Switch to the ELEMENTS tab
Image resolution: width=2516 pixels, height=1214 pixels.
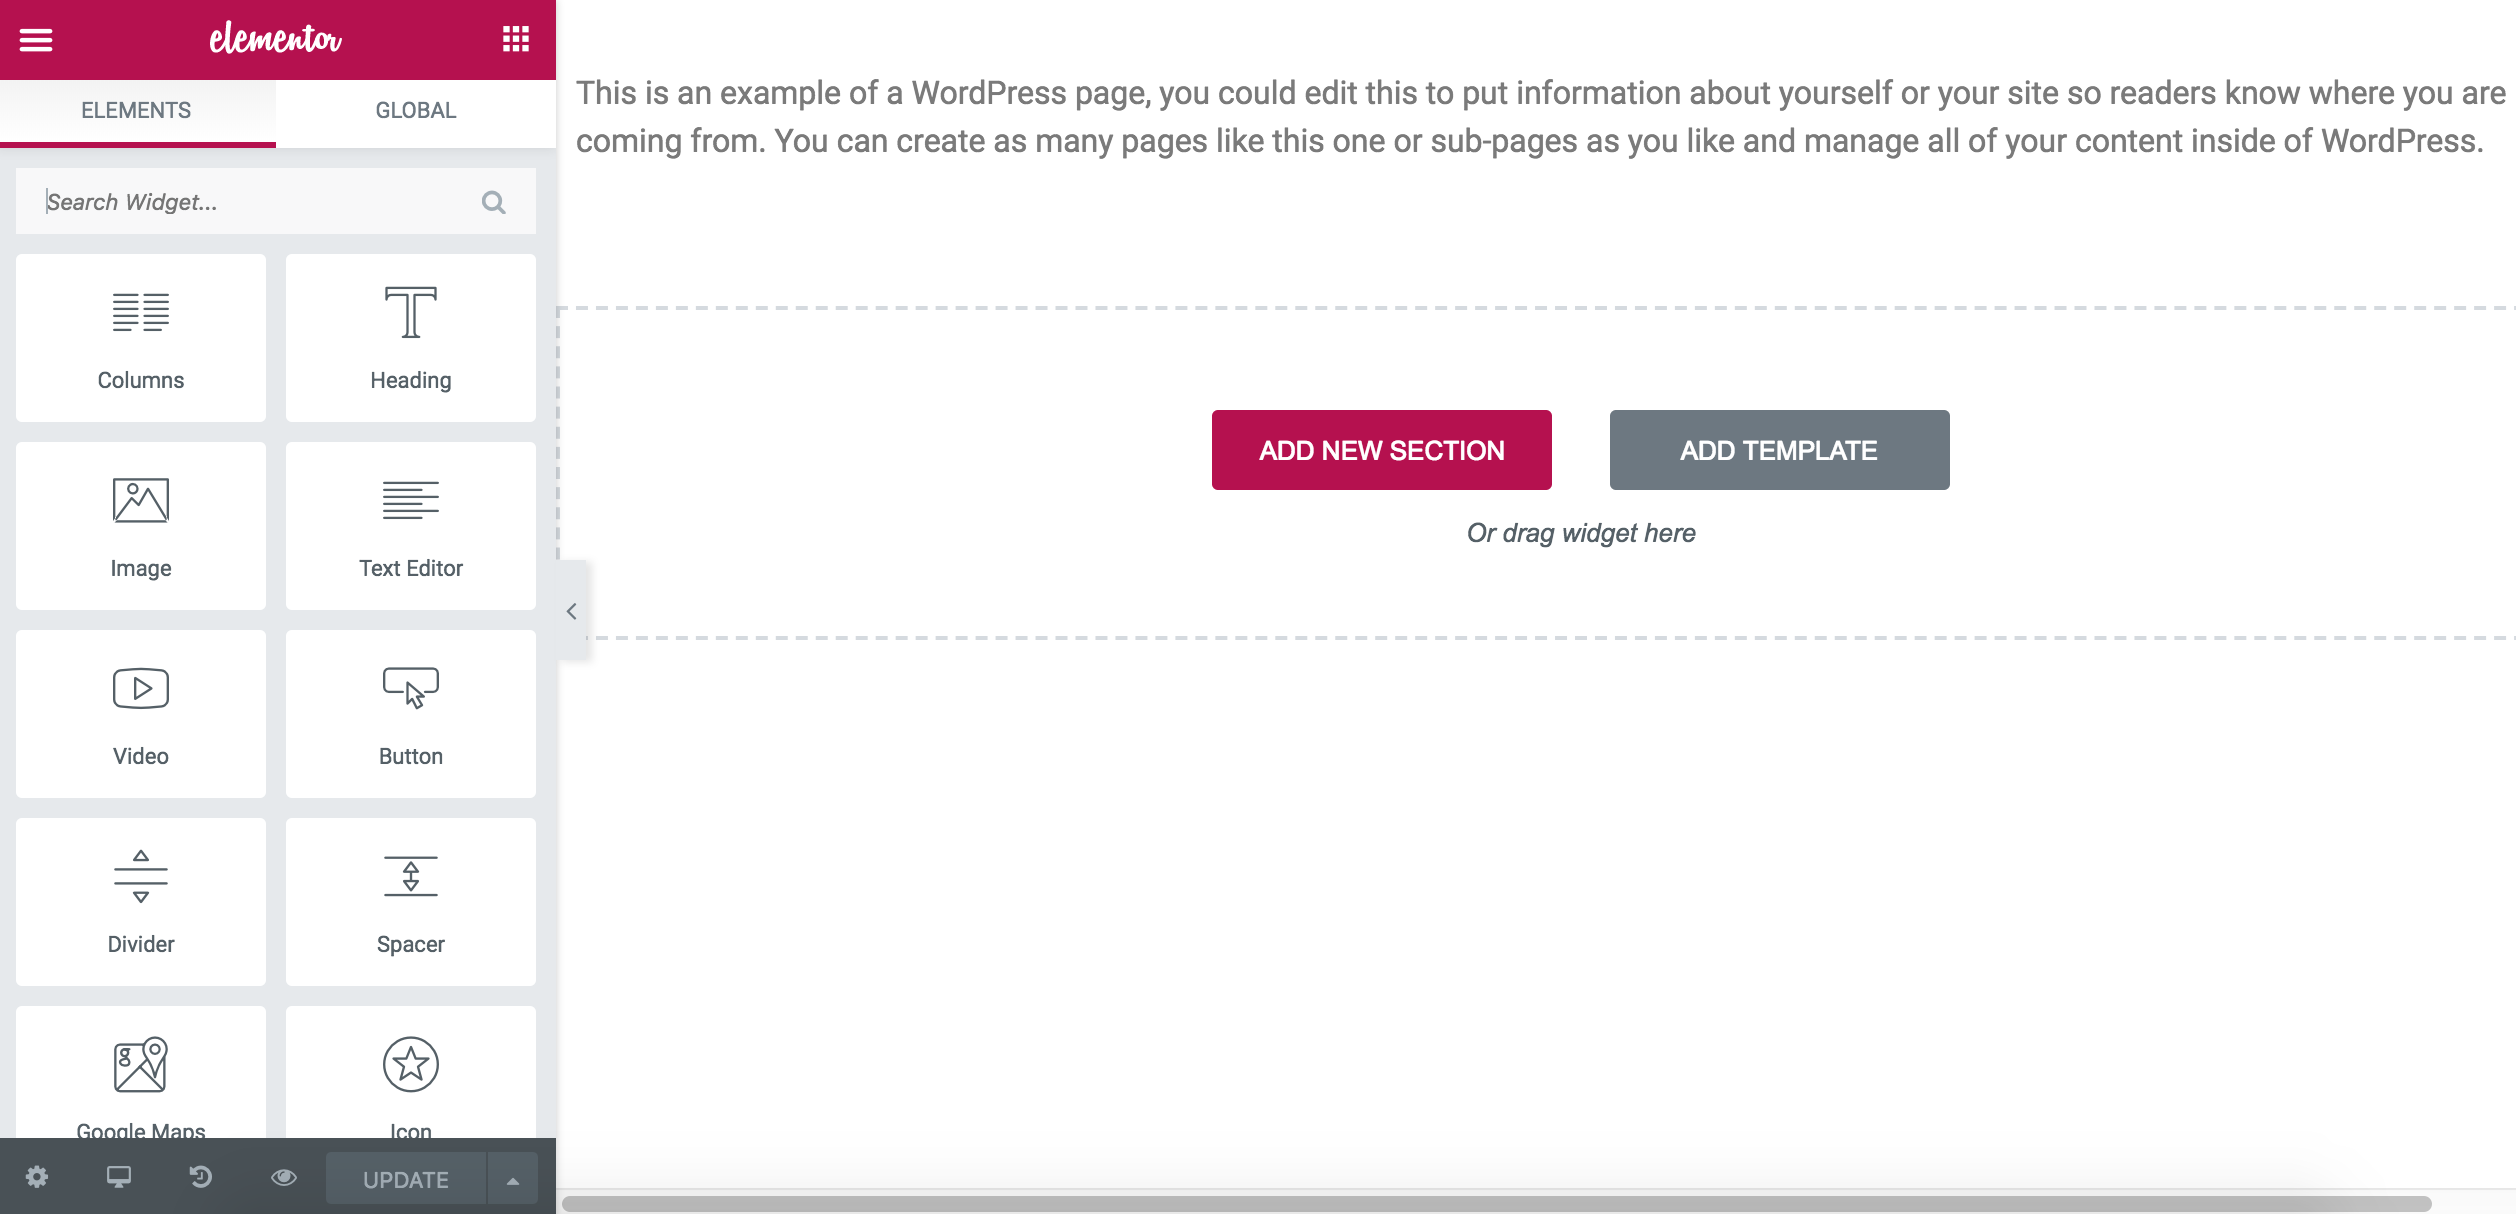click(x=136, y=109)
